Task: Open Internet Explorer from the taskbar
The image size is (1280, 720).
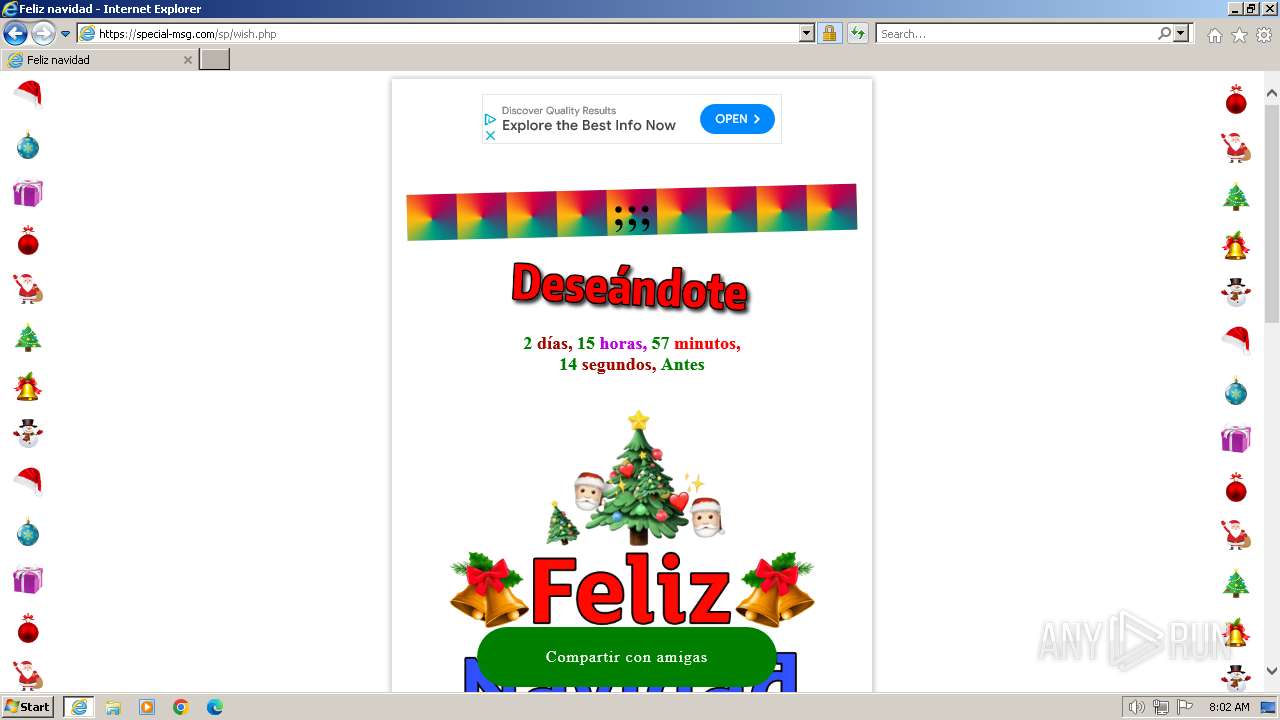Action: (x=79, y=707)
